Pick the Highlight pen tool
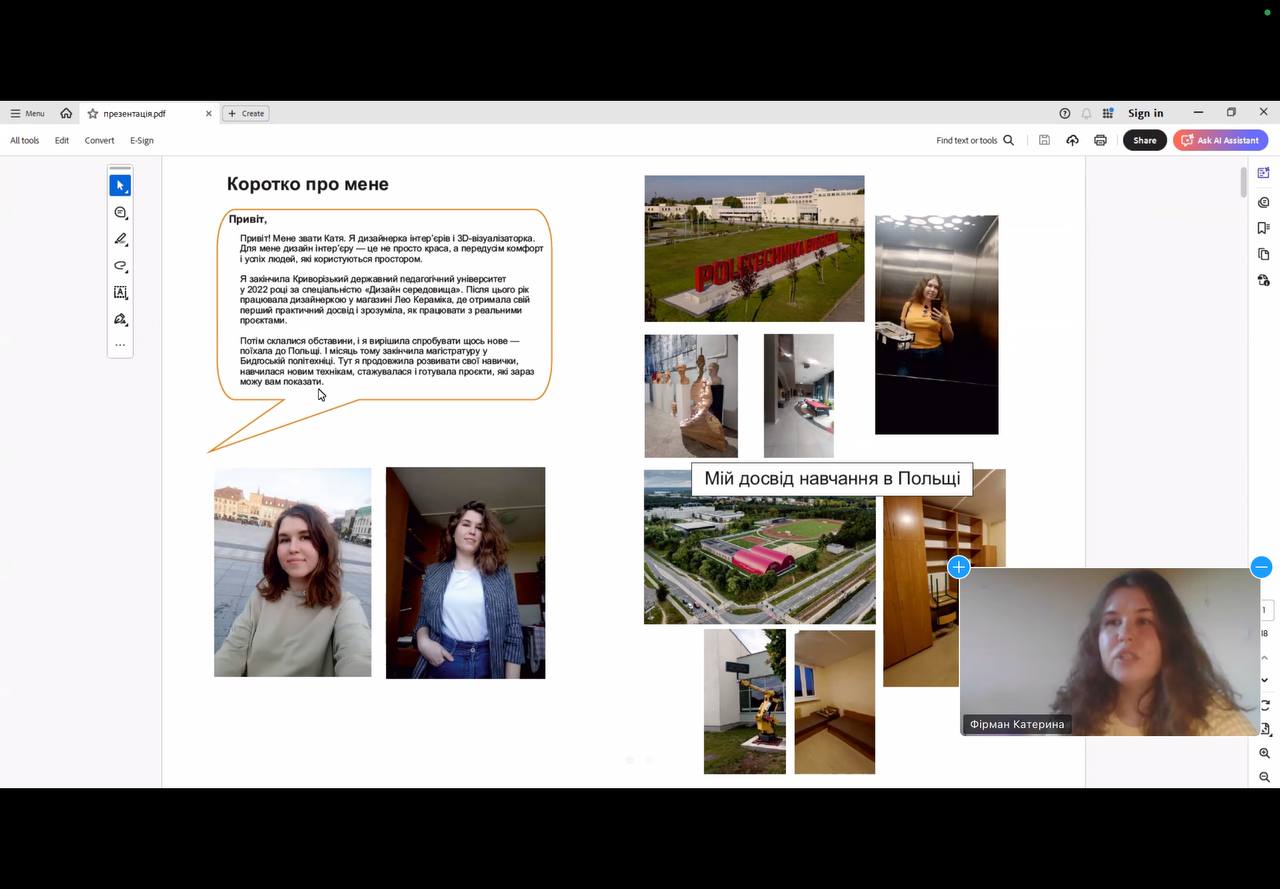The height and width of the screenshot is (889, 1280). click(120, 239)
